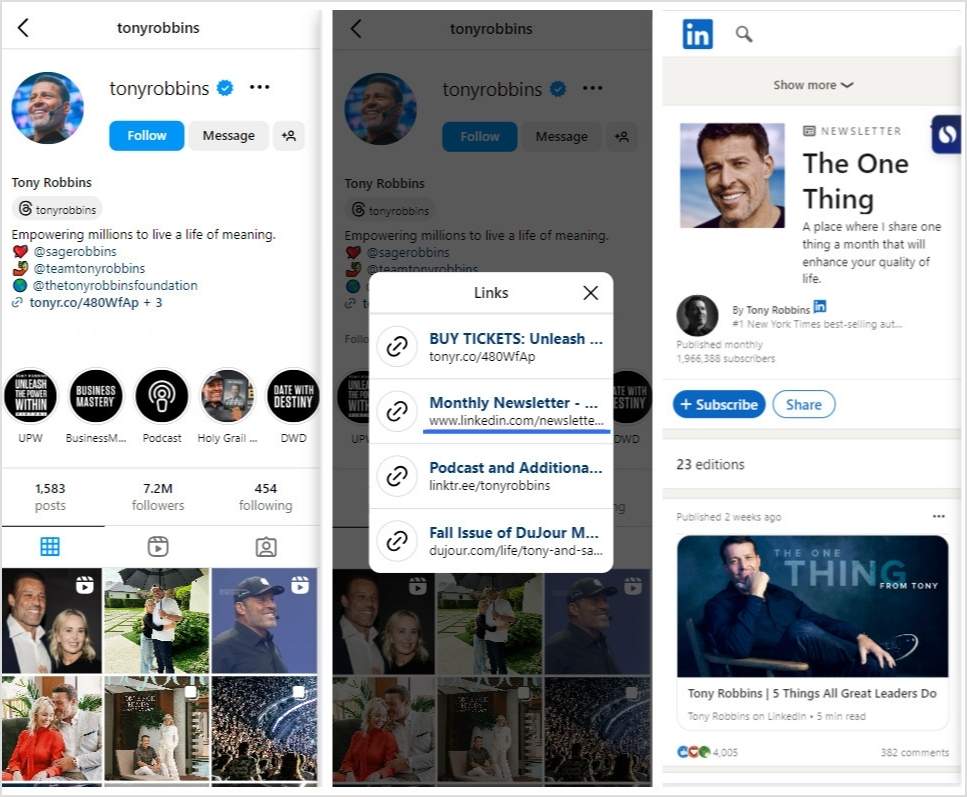View 382 comments on the article

915,752
